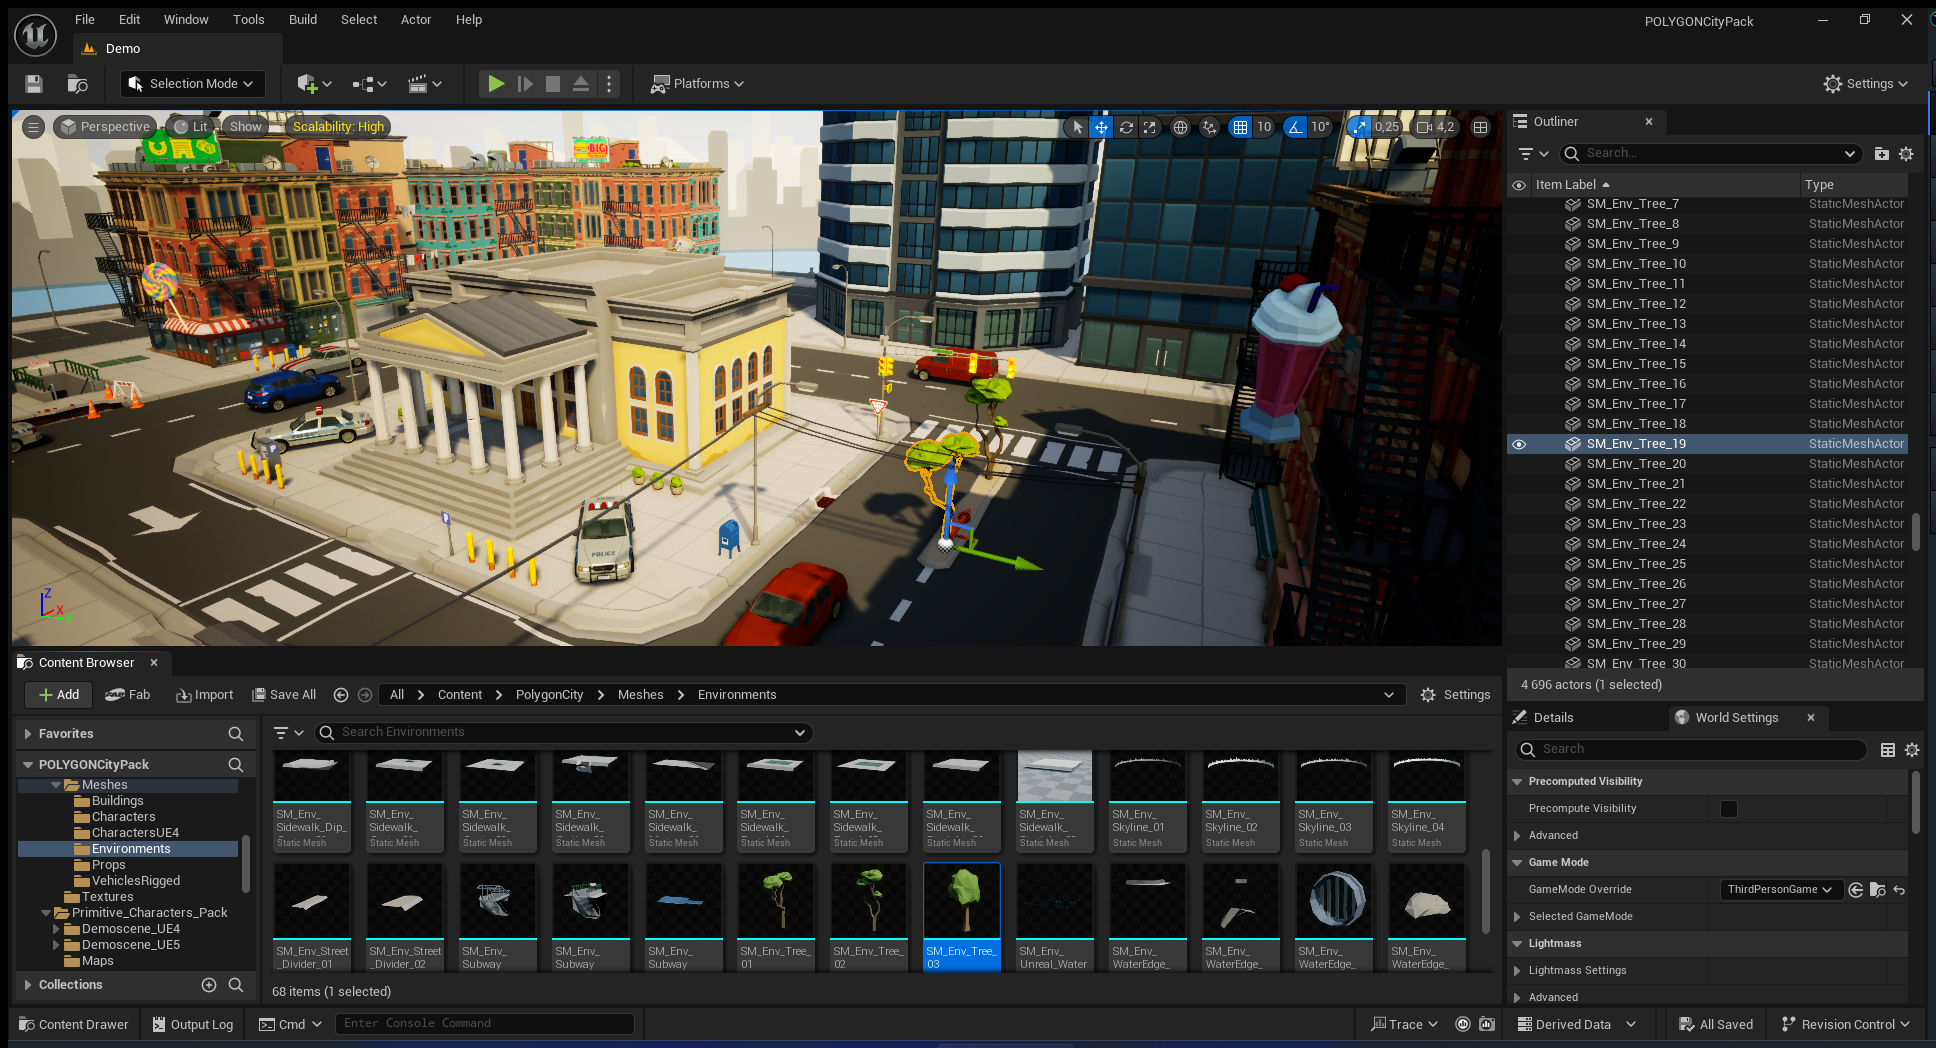Image resolution: width=1936 pixels, height=1048 pixels.
Task: Click the Enter Console Command field
Action: click(485, 1024)
